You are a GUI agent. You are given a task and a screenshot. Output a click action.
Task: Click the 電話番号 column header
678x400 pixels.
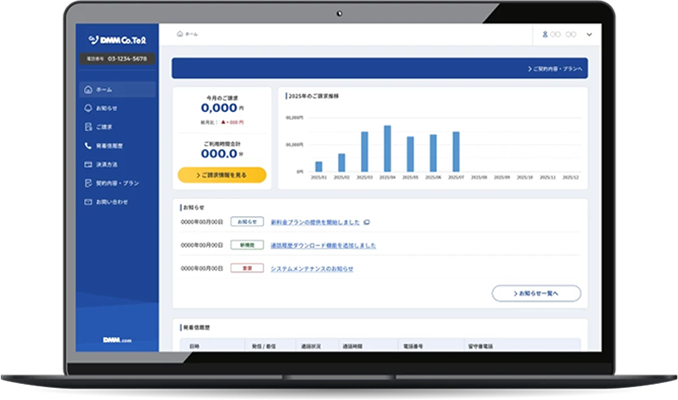tap(413, 346)
